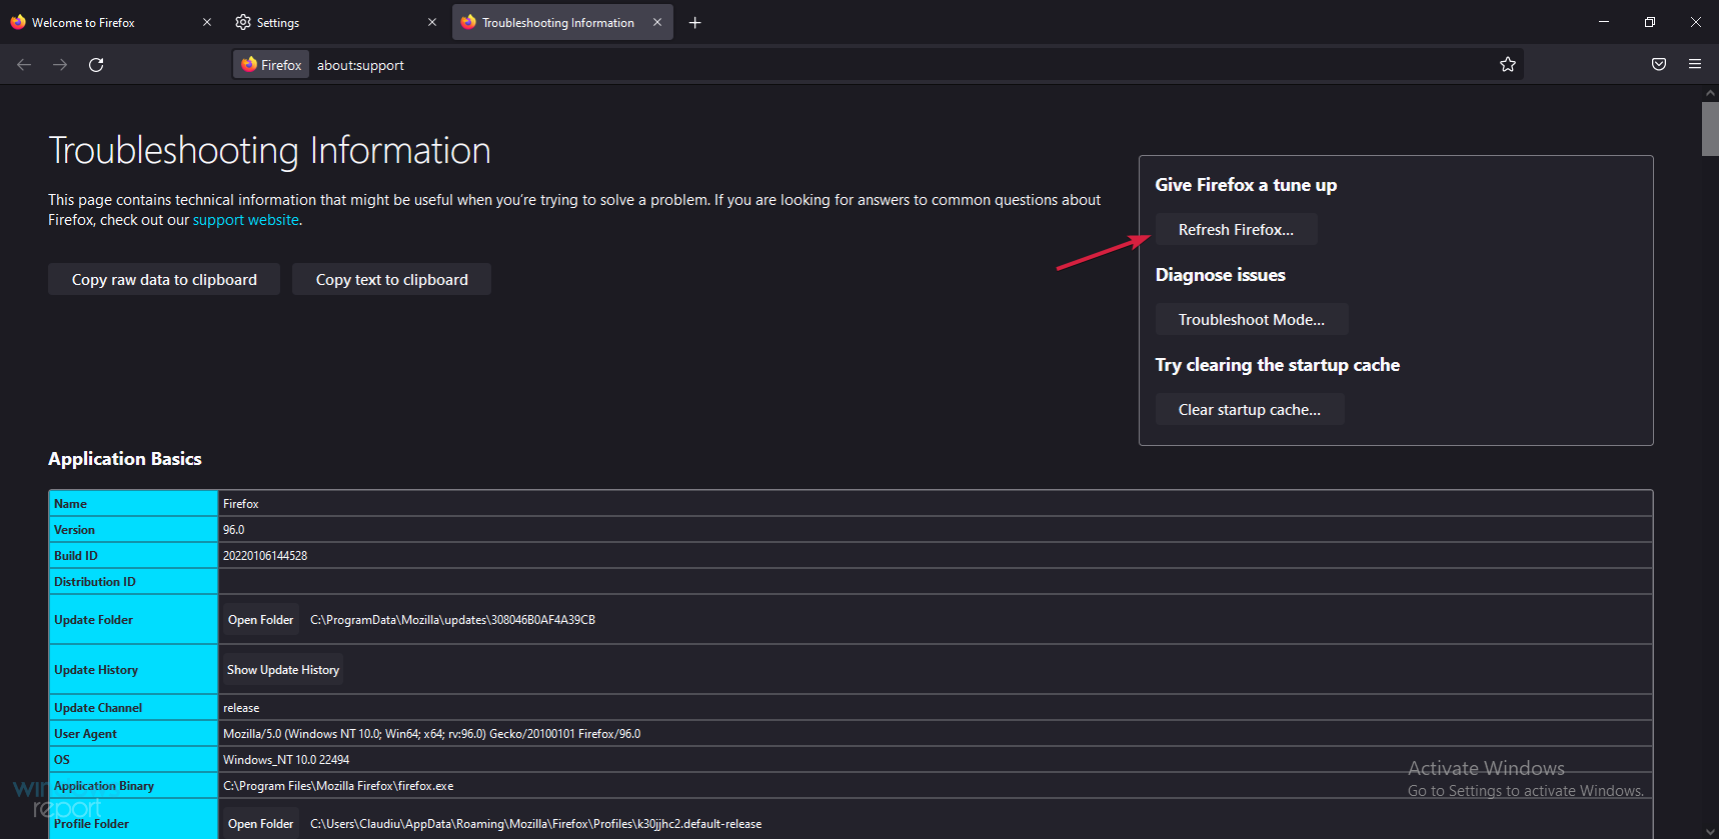Image resolution: width=1719 pixels, height=839 pixels.
Task: Switch to the Settings tab
Action: click(320, 22)
